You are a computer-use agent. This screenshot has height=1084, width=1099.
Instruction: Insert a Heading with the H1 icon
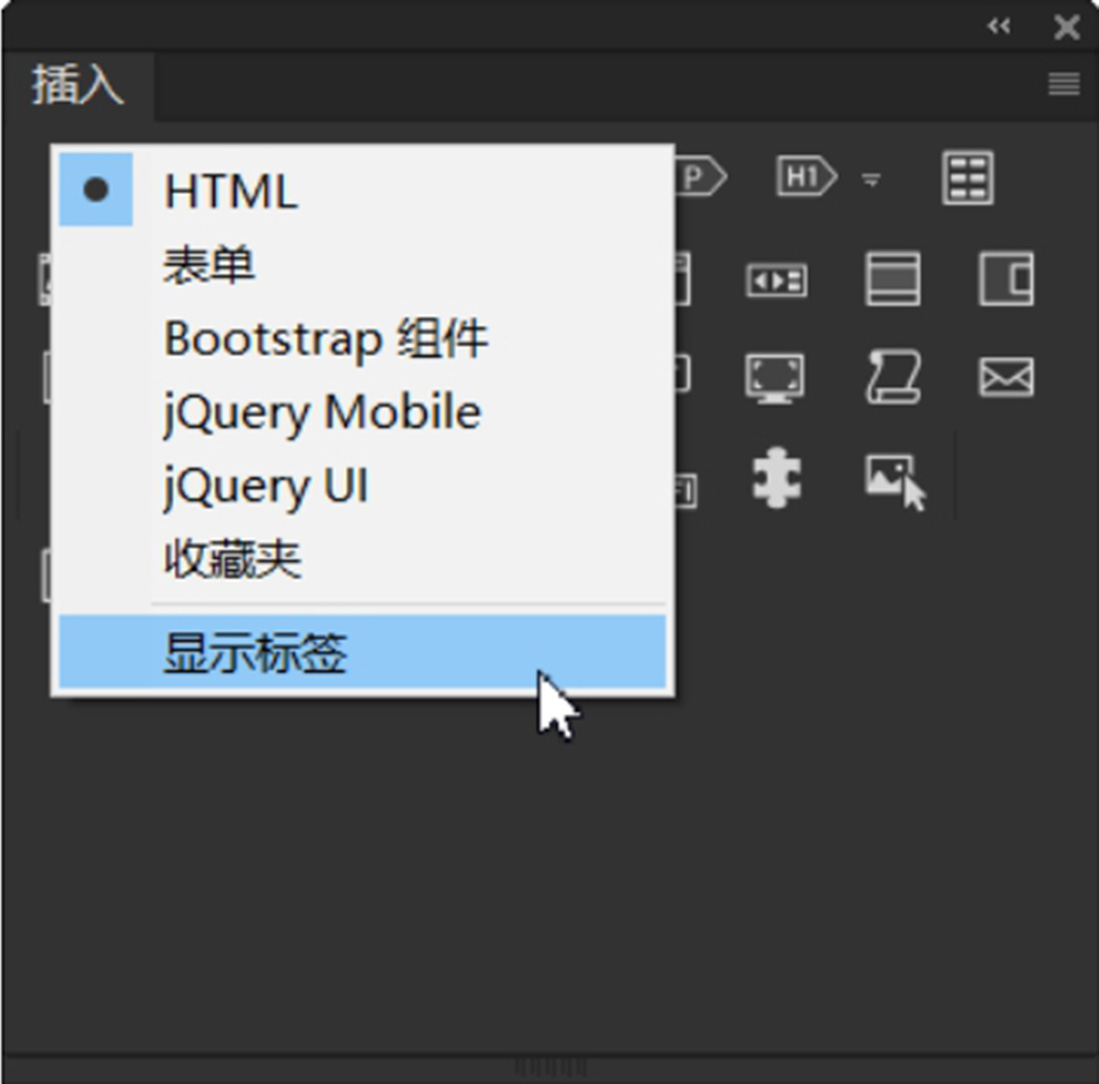pyautogui.click(x=807, y=176)
